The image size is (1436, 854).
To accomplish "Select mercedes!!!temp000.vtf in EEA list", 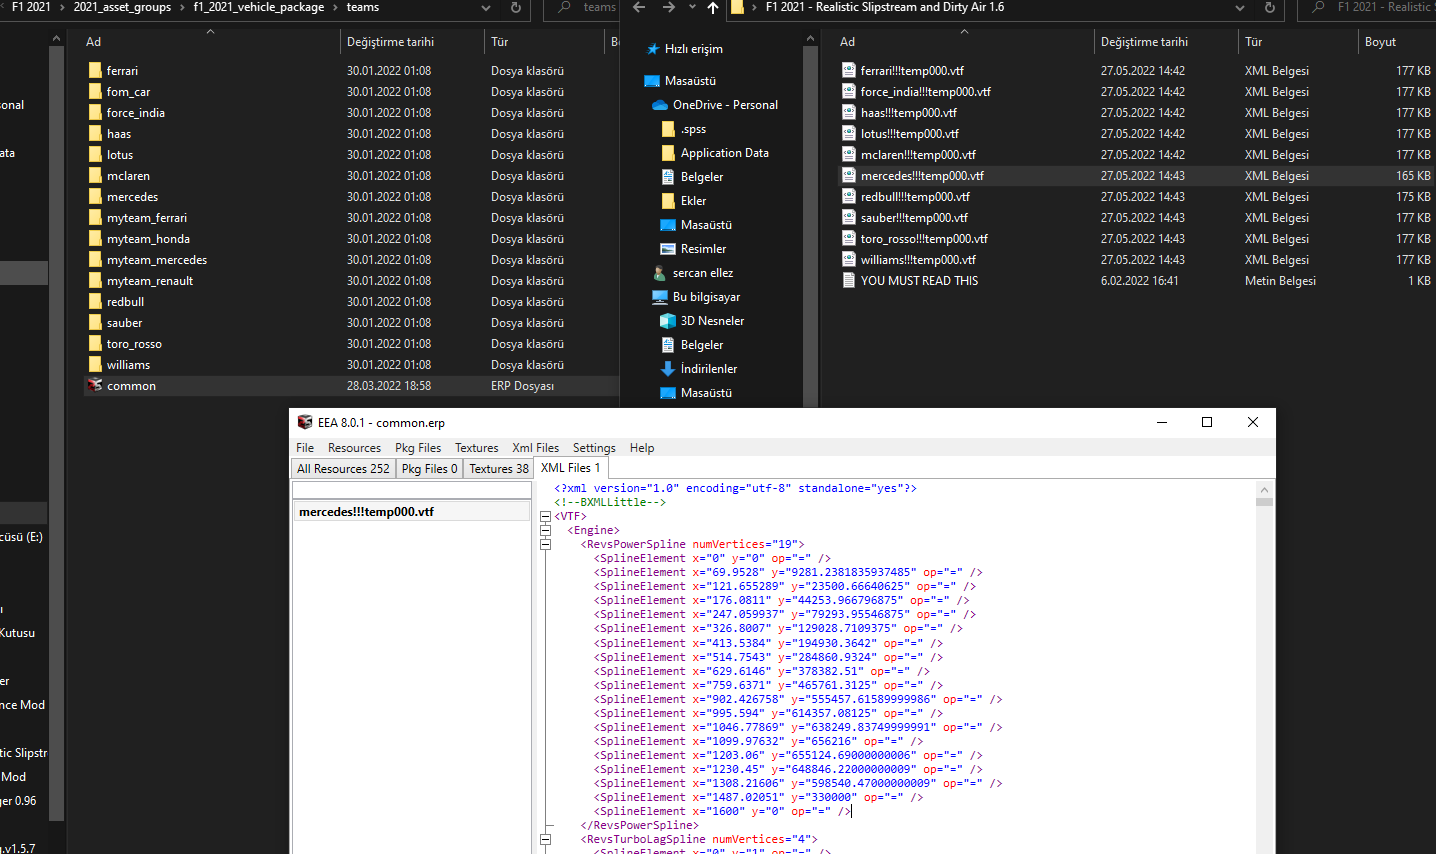I will [x=411, y=511].
